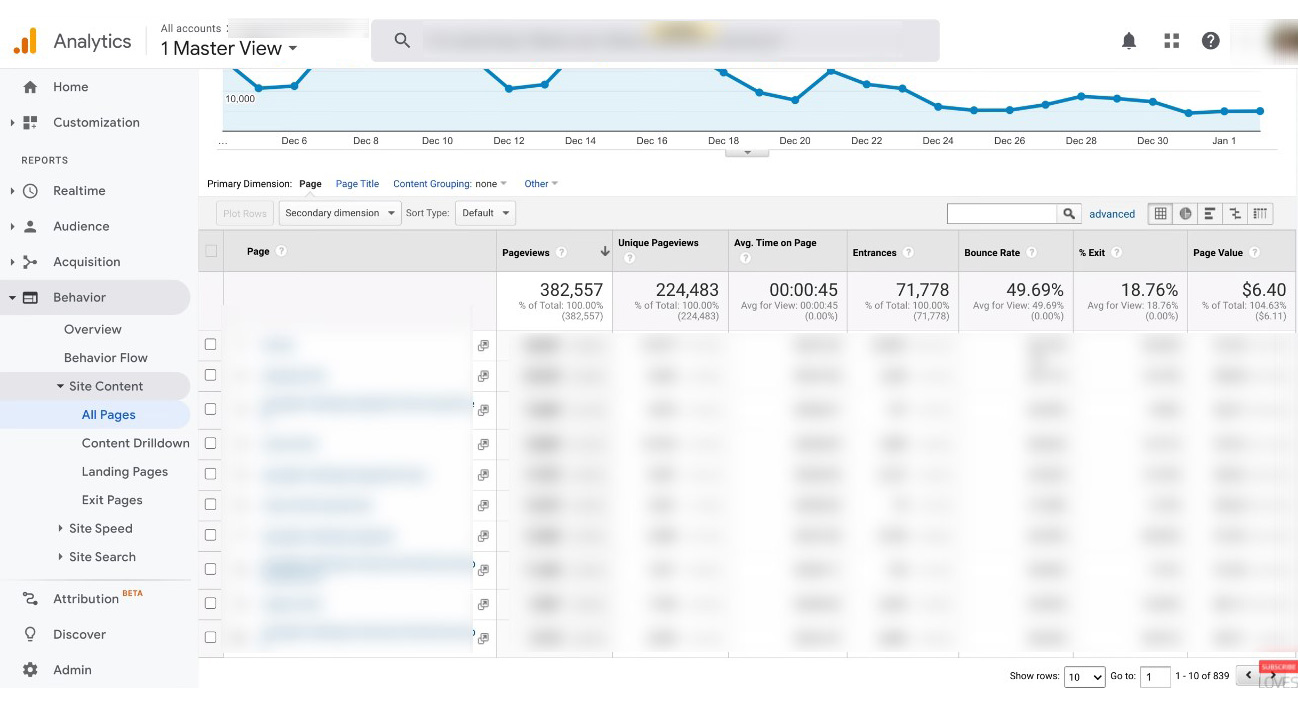Click the advanced filter link
This screenshot has height=705, width=1300.
point(1112,214)
